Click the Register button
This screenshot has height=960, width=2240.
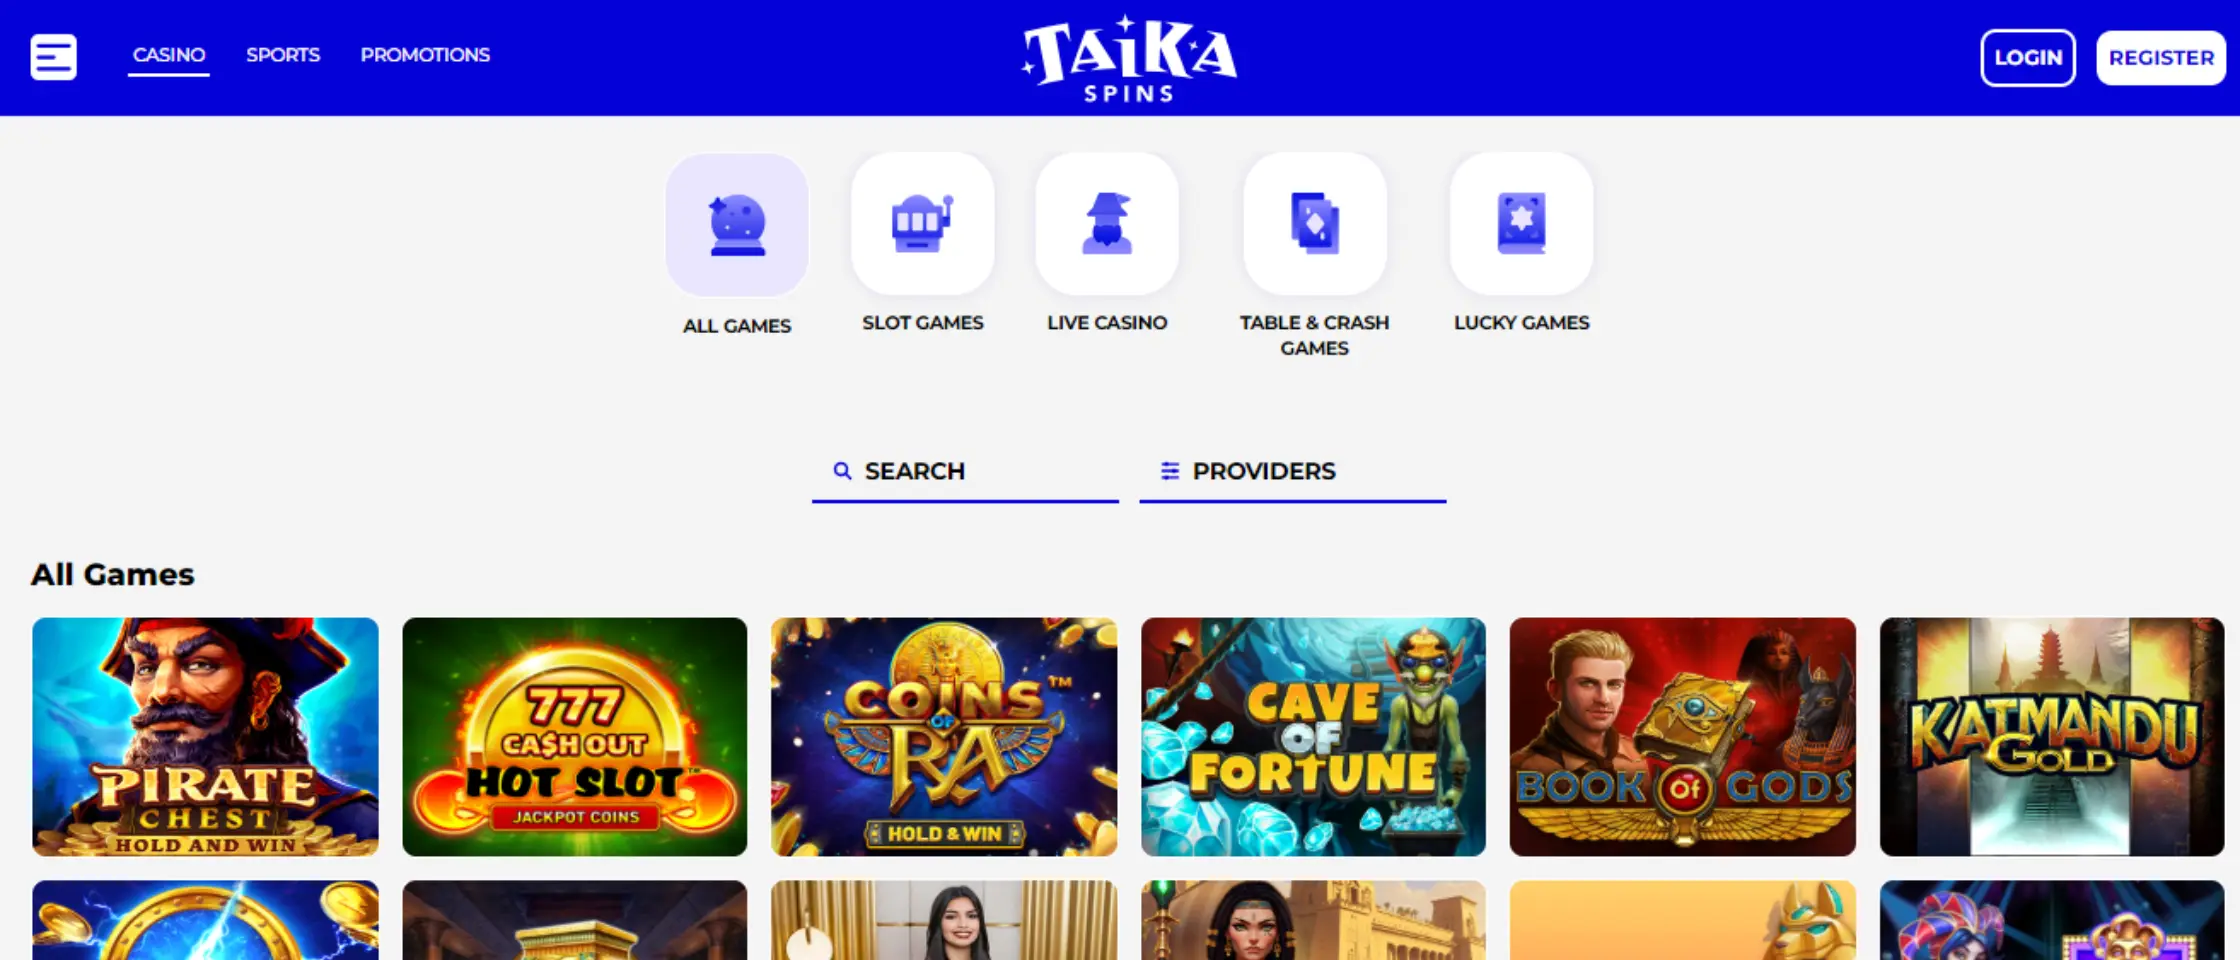coord(2161,58)
